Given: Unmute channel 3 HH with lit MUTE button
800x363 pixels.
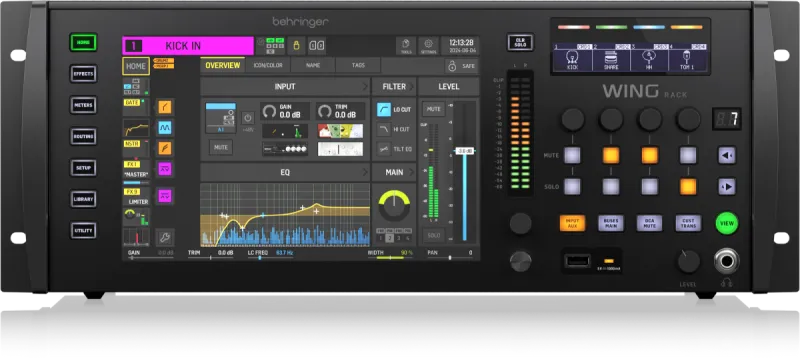Looking at the screenshot, I should [x=649, y=155].
